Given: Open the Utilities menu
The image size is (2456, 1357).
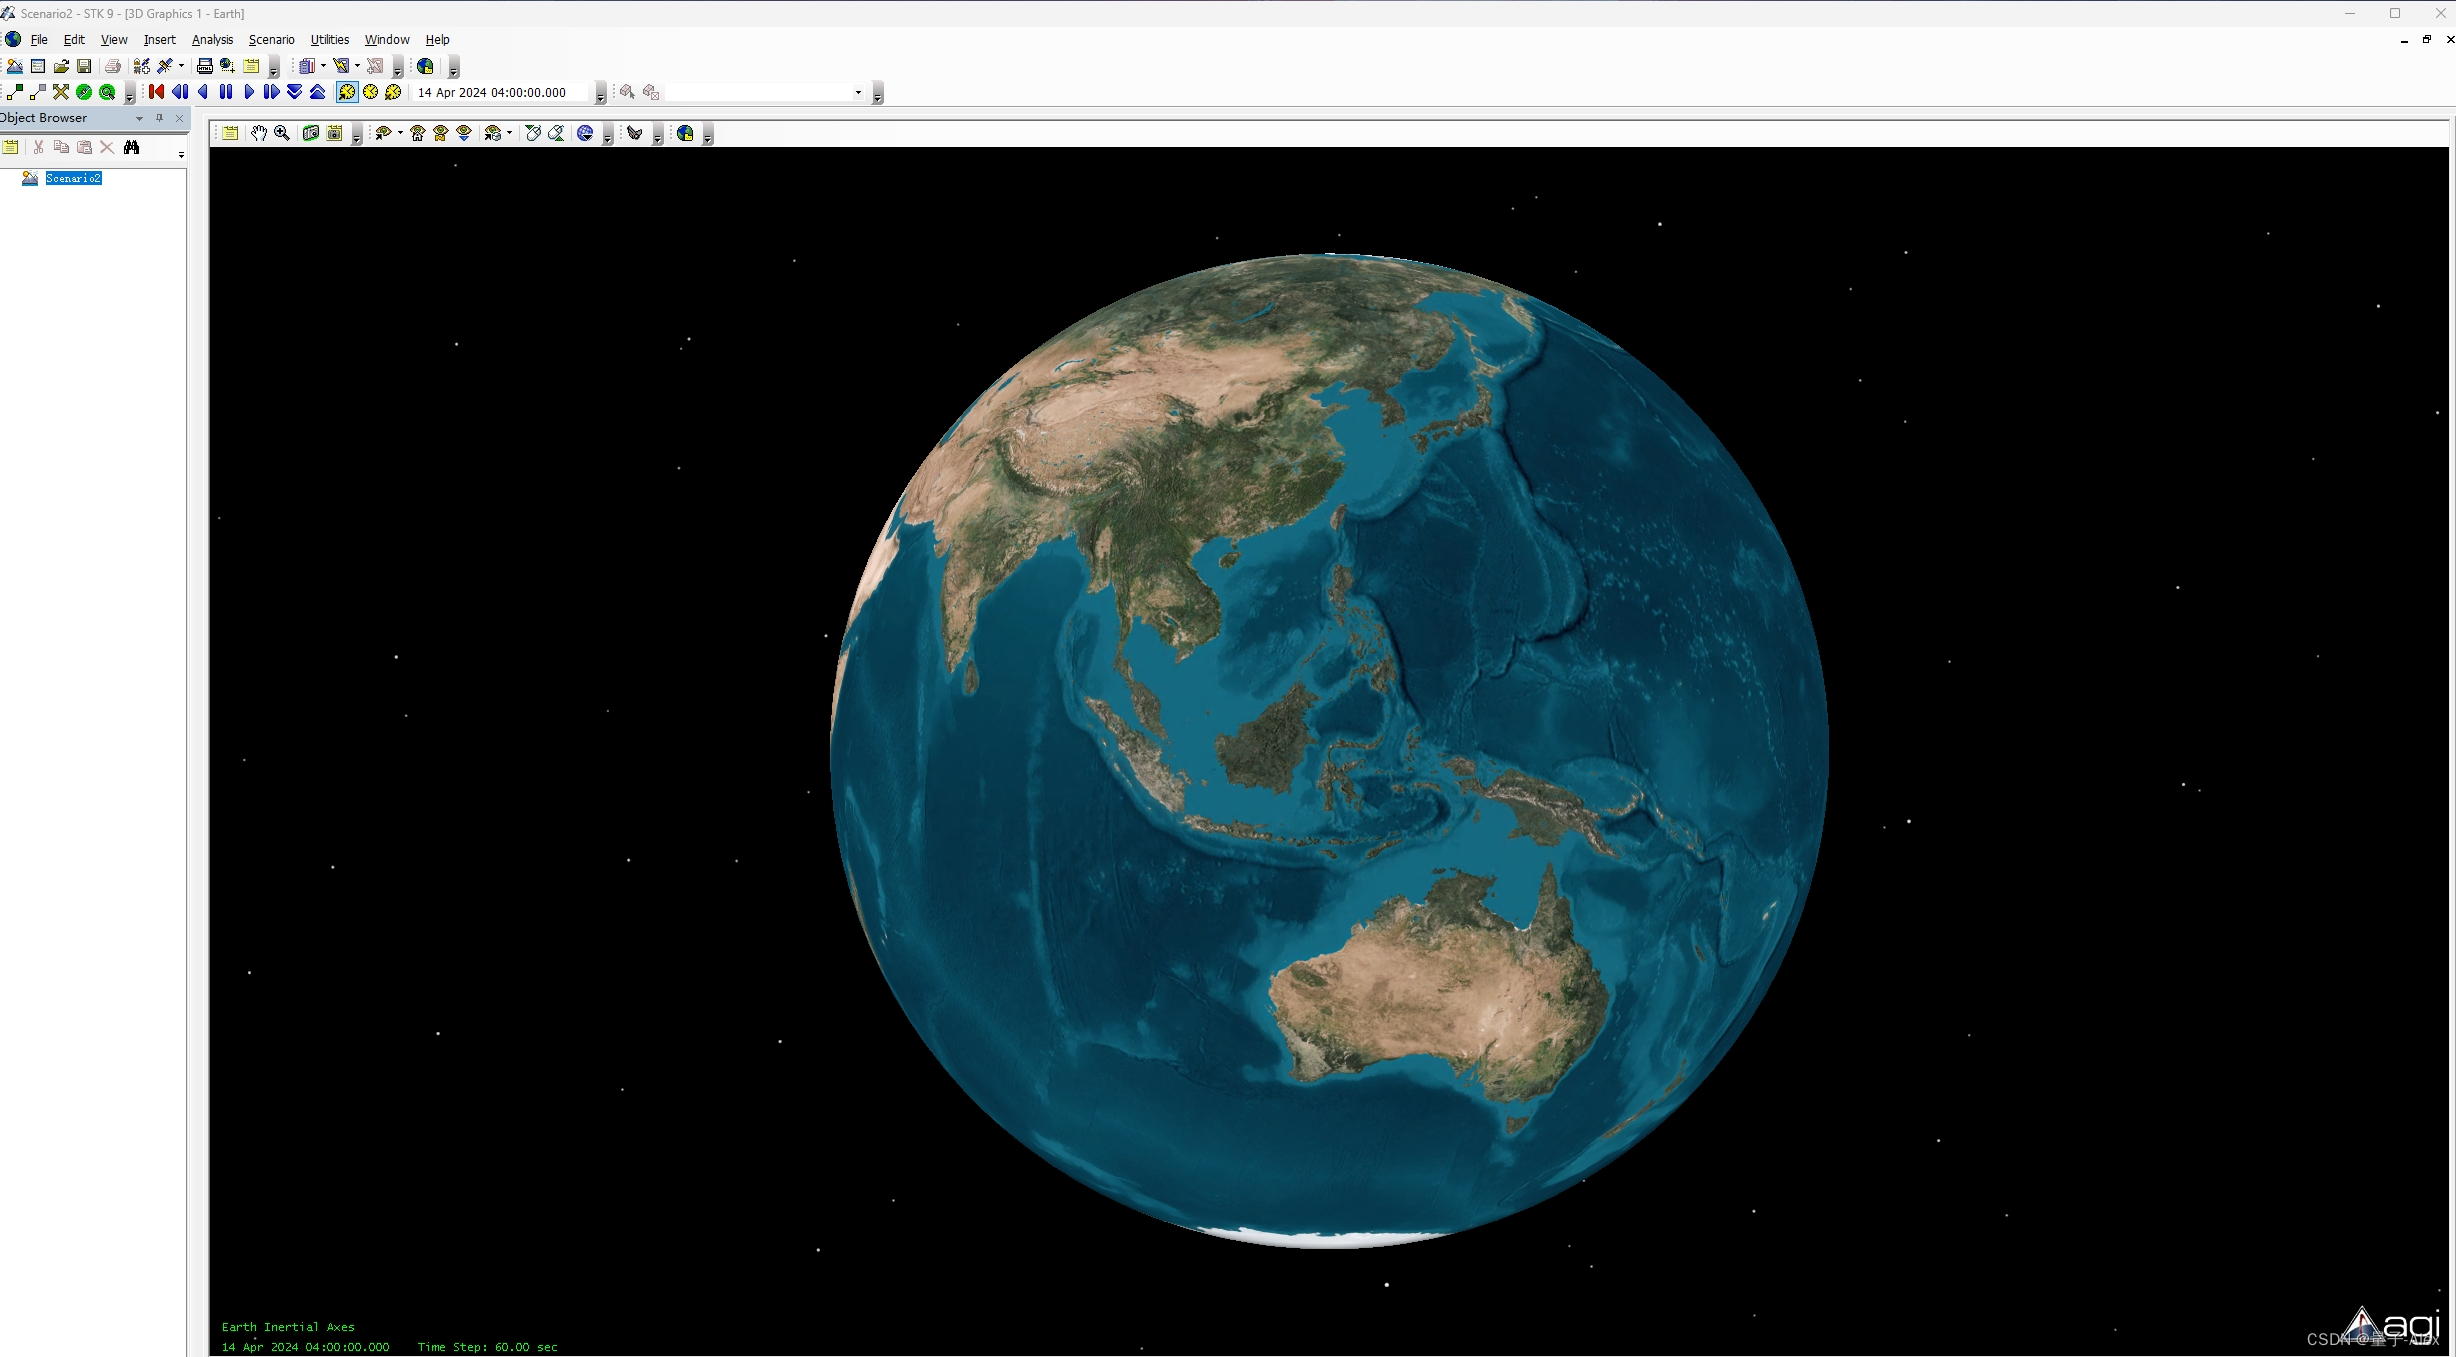Looking at the screenshot, I should [x=329, y=40].
